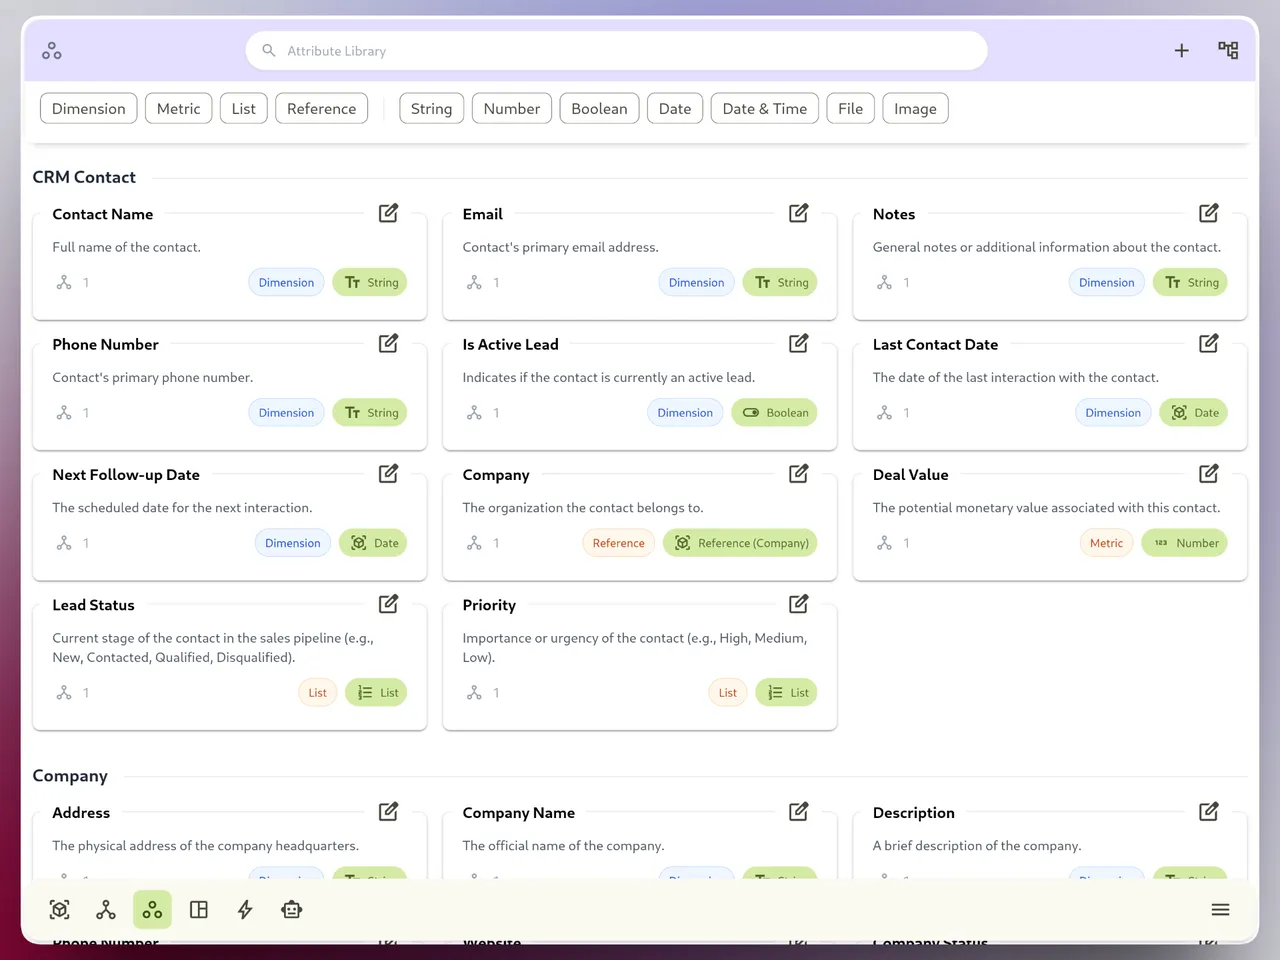Select the robot assistant icon in bottom bar

click(x=291, y=910)
